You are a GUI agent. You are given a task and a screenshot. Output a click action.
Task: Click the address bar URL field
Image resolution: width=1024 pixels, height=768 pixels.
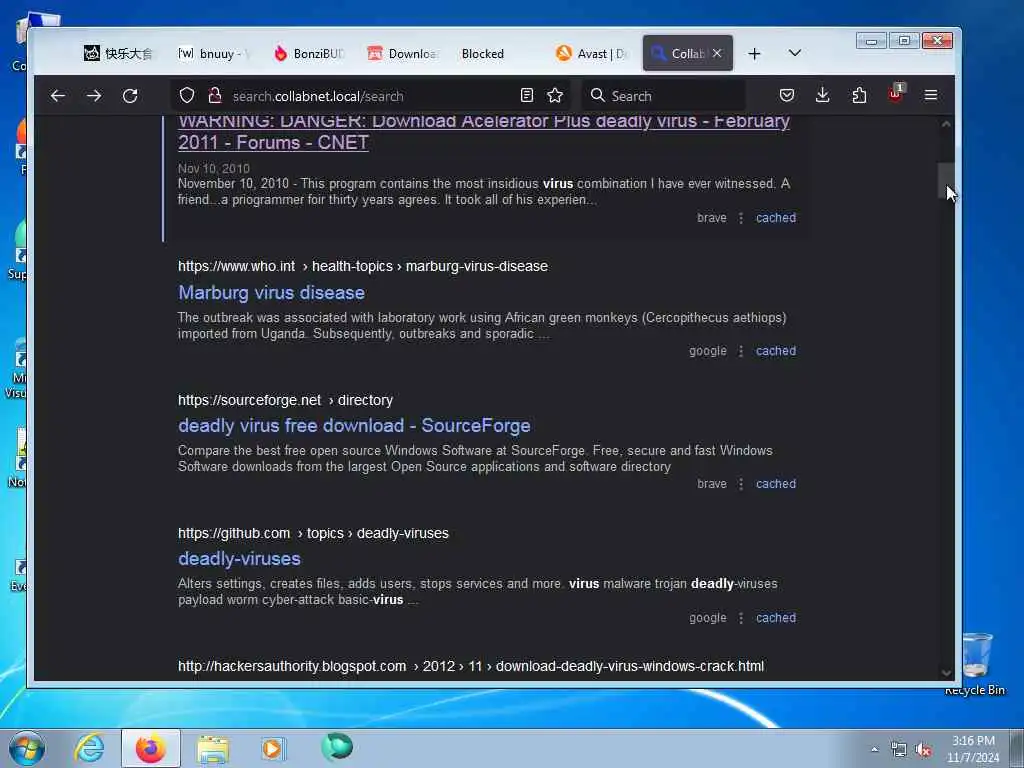pyautogui.click(x=372, y=96)
